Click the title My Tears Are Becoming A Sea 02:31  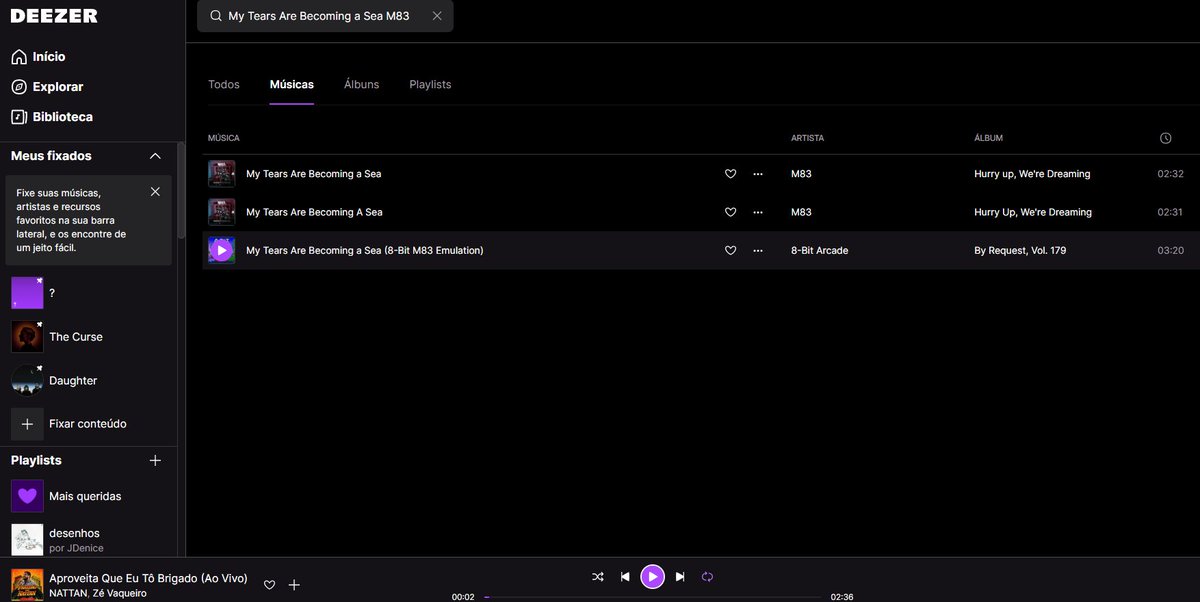pyautogui.click(x=314, y=212)
